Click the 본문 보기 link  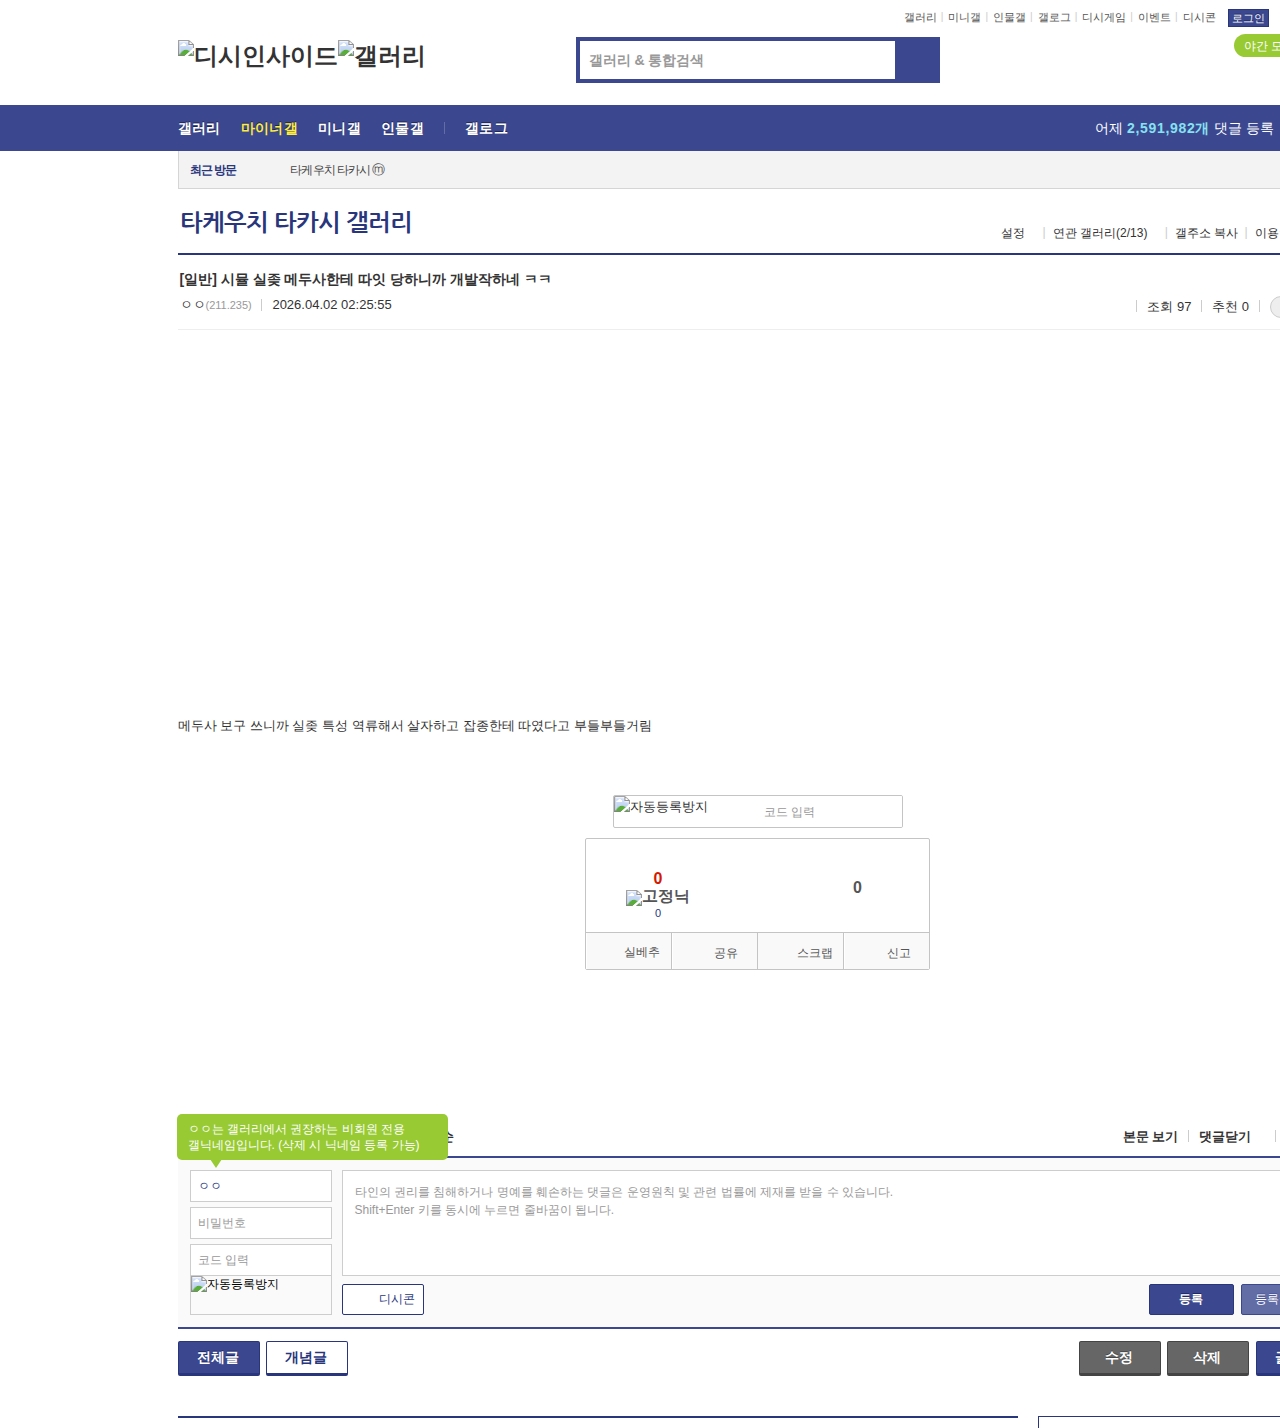pos(1150,1137)
